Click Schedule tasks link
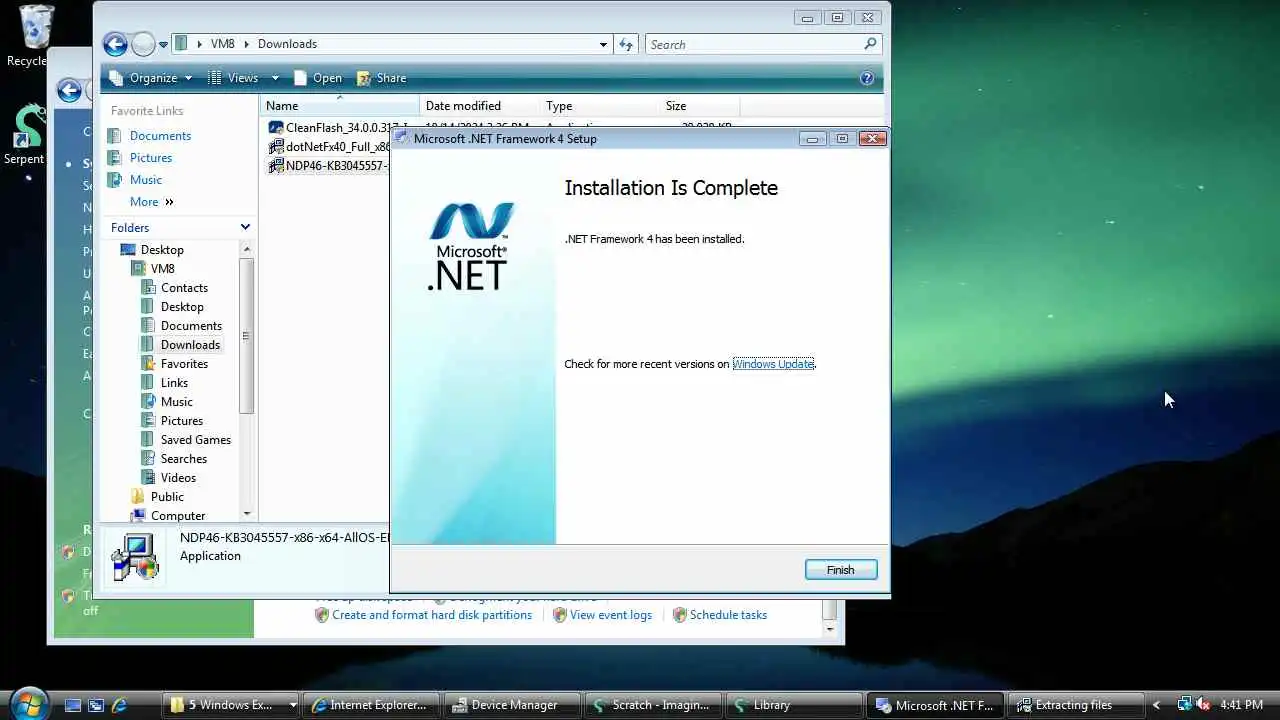This screenshot has width=1280, height=720. tap(728, 615)
